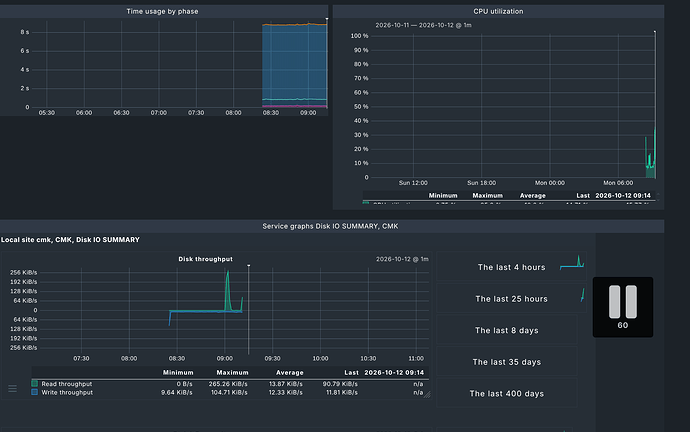Click the pin marker atop CPU utilization graph
The height and width of the screenshot is (432, 690).
(x=655, y=32)
